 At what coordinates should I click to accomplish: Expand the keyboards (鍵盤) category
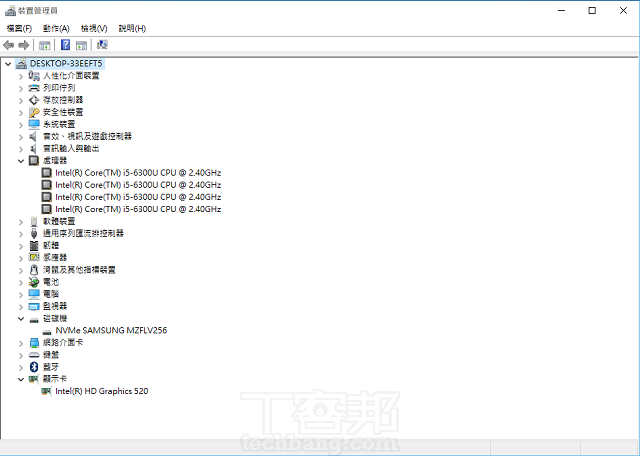click(21, 355)
